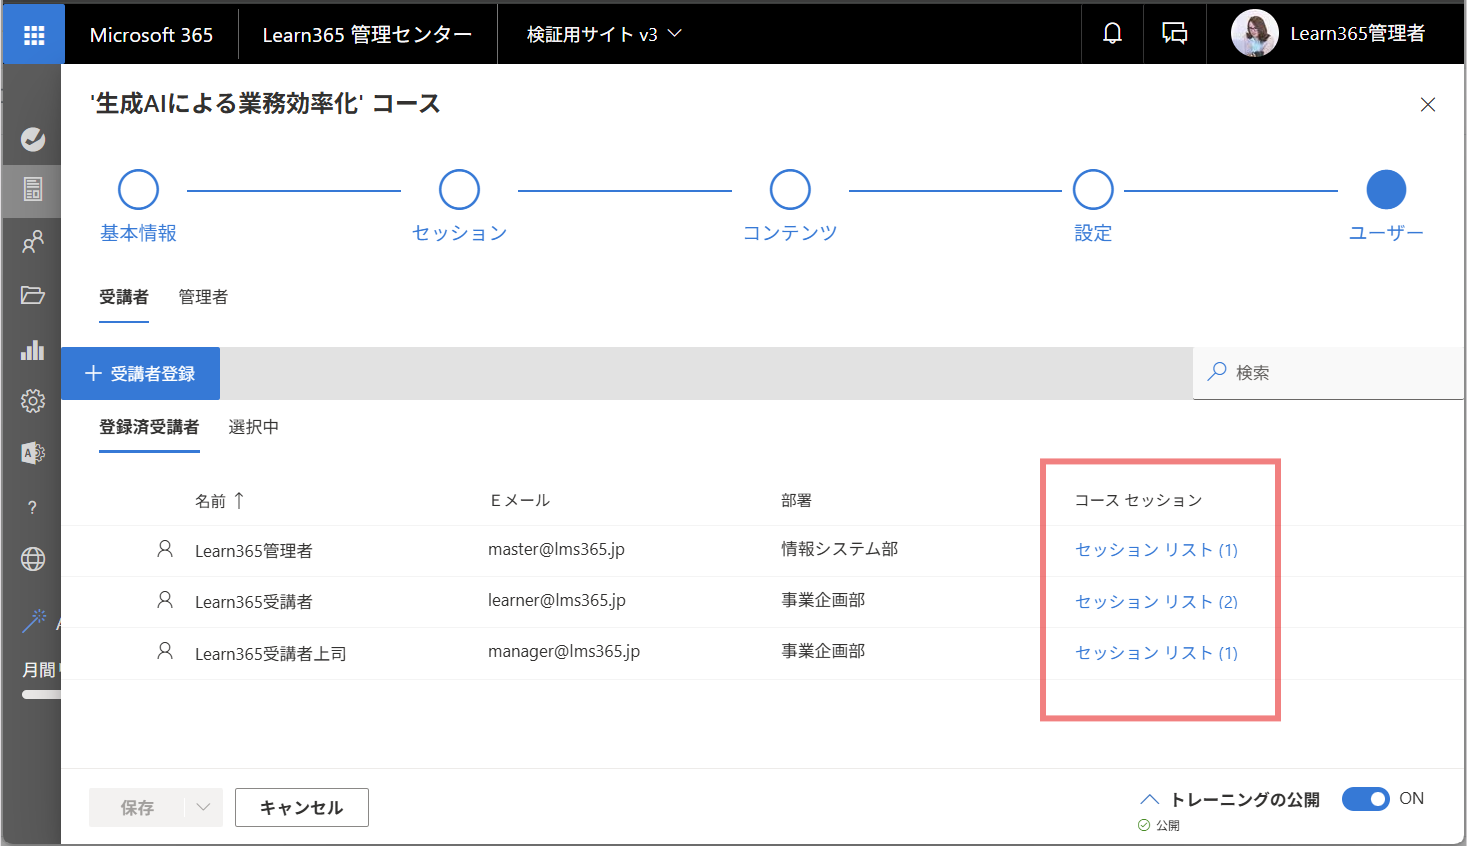Click Learn365 管理センター header link
The height and width of the screenshot is (846, 1467).
coord(367,35)
